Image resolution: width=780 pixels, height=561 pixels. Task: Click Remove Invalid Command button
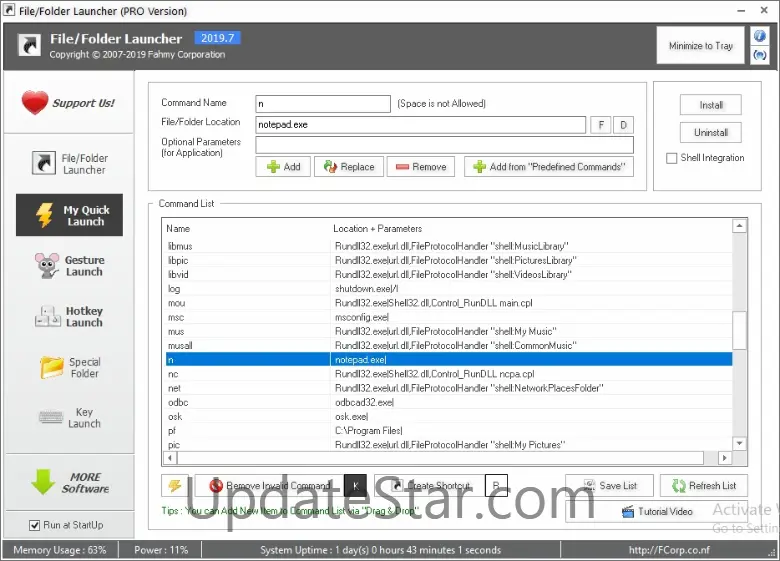coord(269,485)
